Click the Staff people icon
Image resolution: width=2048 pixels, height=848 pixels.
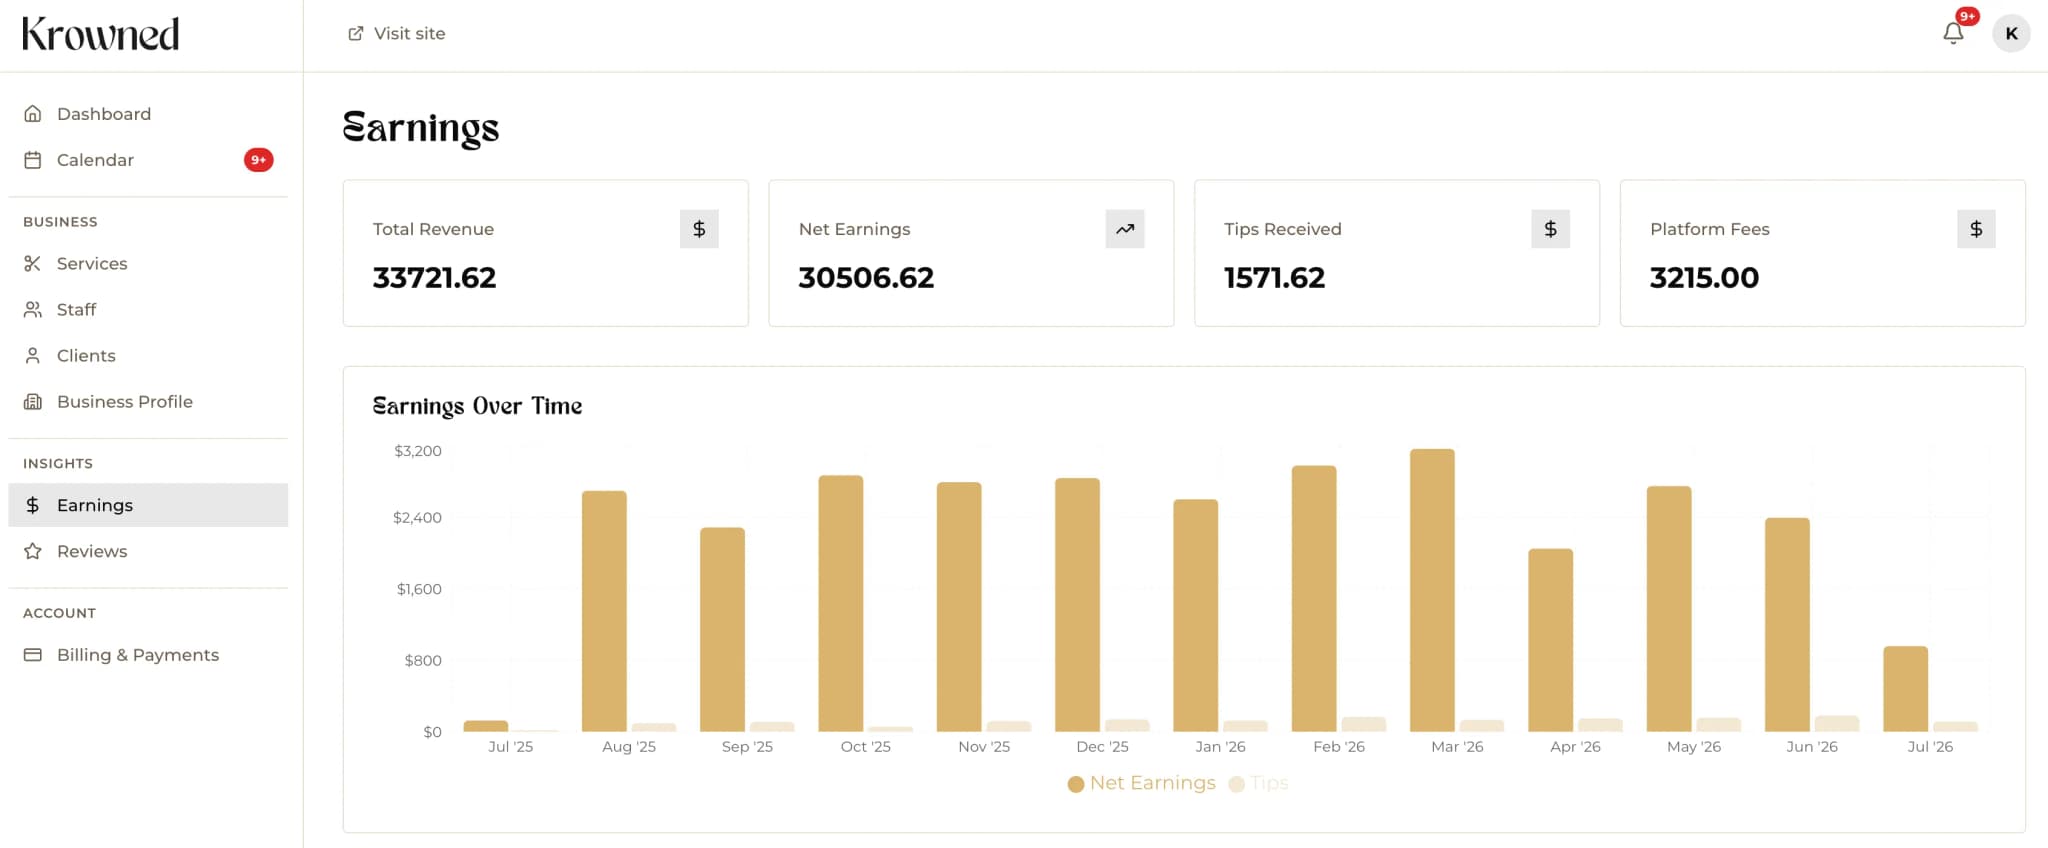33,310
